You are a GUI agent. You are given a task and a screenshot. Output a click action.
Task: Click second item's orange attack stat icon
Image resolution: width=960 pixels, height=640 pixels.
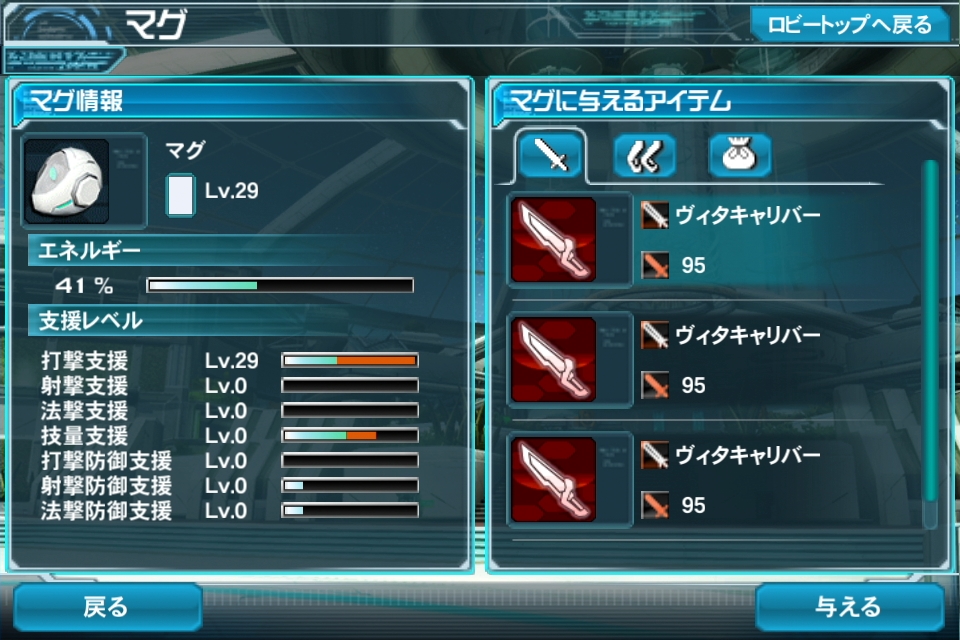[x=654, y=385]
